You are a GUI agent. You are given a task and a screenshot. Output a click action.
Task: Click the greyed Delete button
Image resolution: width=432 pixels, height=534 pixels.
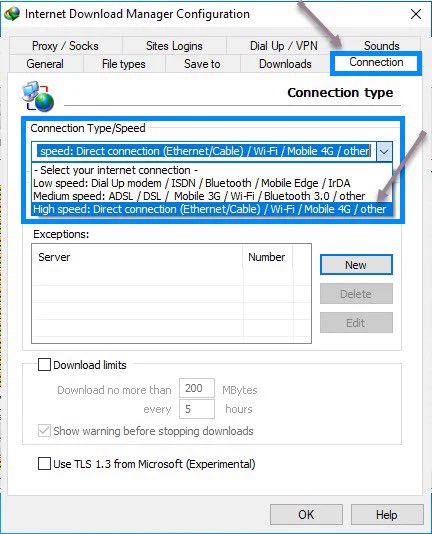[x=356, y=294]
